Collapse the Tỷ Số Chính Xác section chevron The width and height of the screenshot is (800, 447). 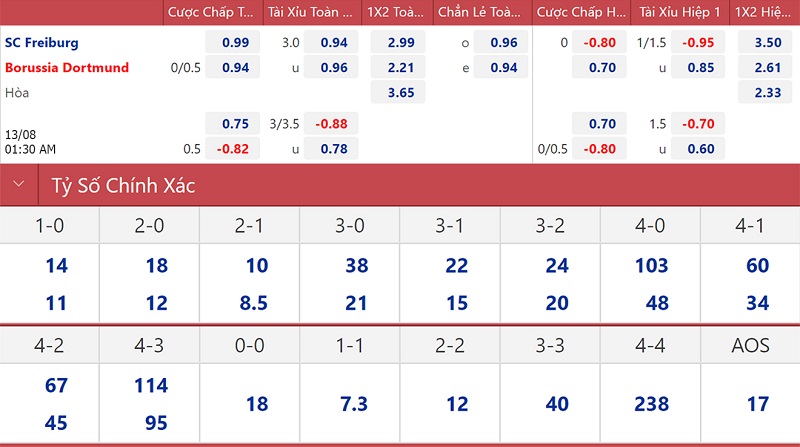[x=19, y=184]
